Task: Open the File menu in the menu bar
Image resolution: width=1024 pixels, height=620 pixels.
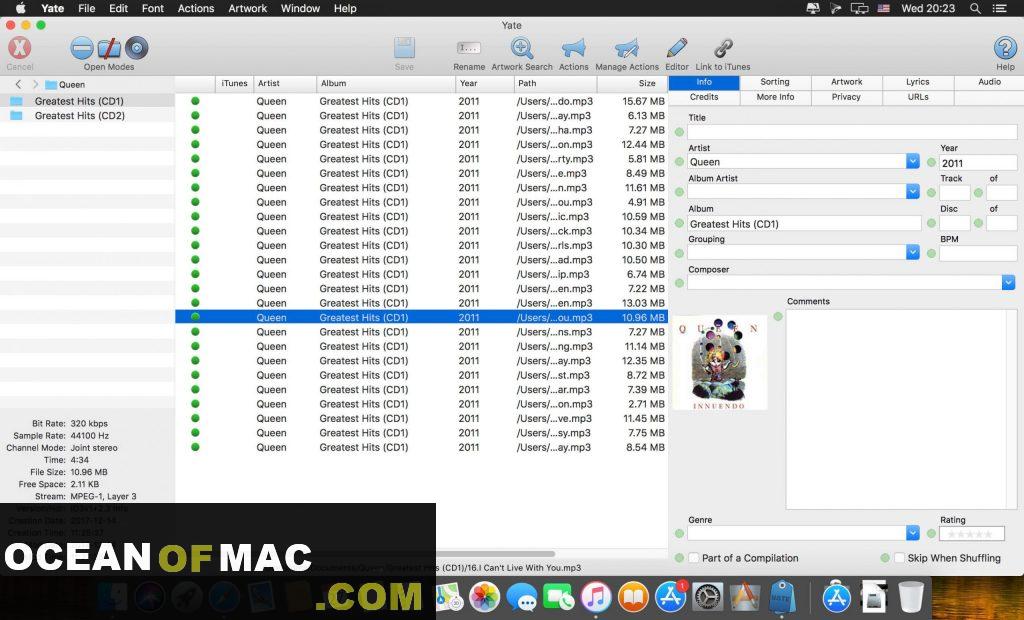Action: (86, 8)
